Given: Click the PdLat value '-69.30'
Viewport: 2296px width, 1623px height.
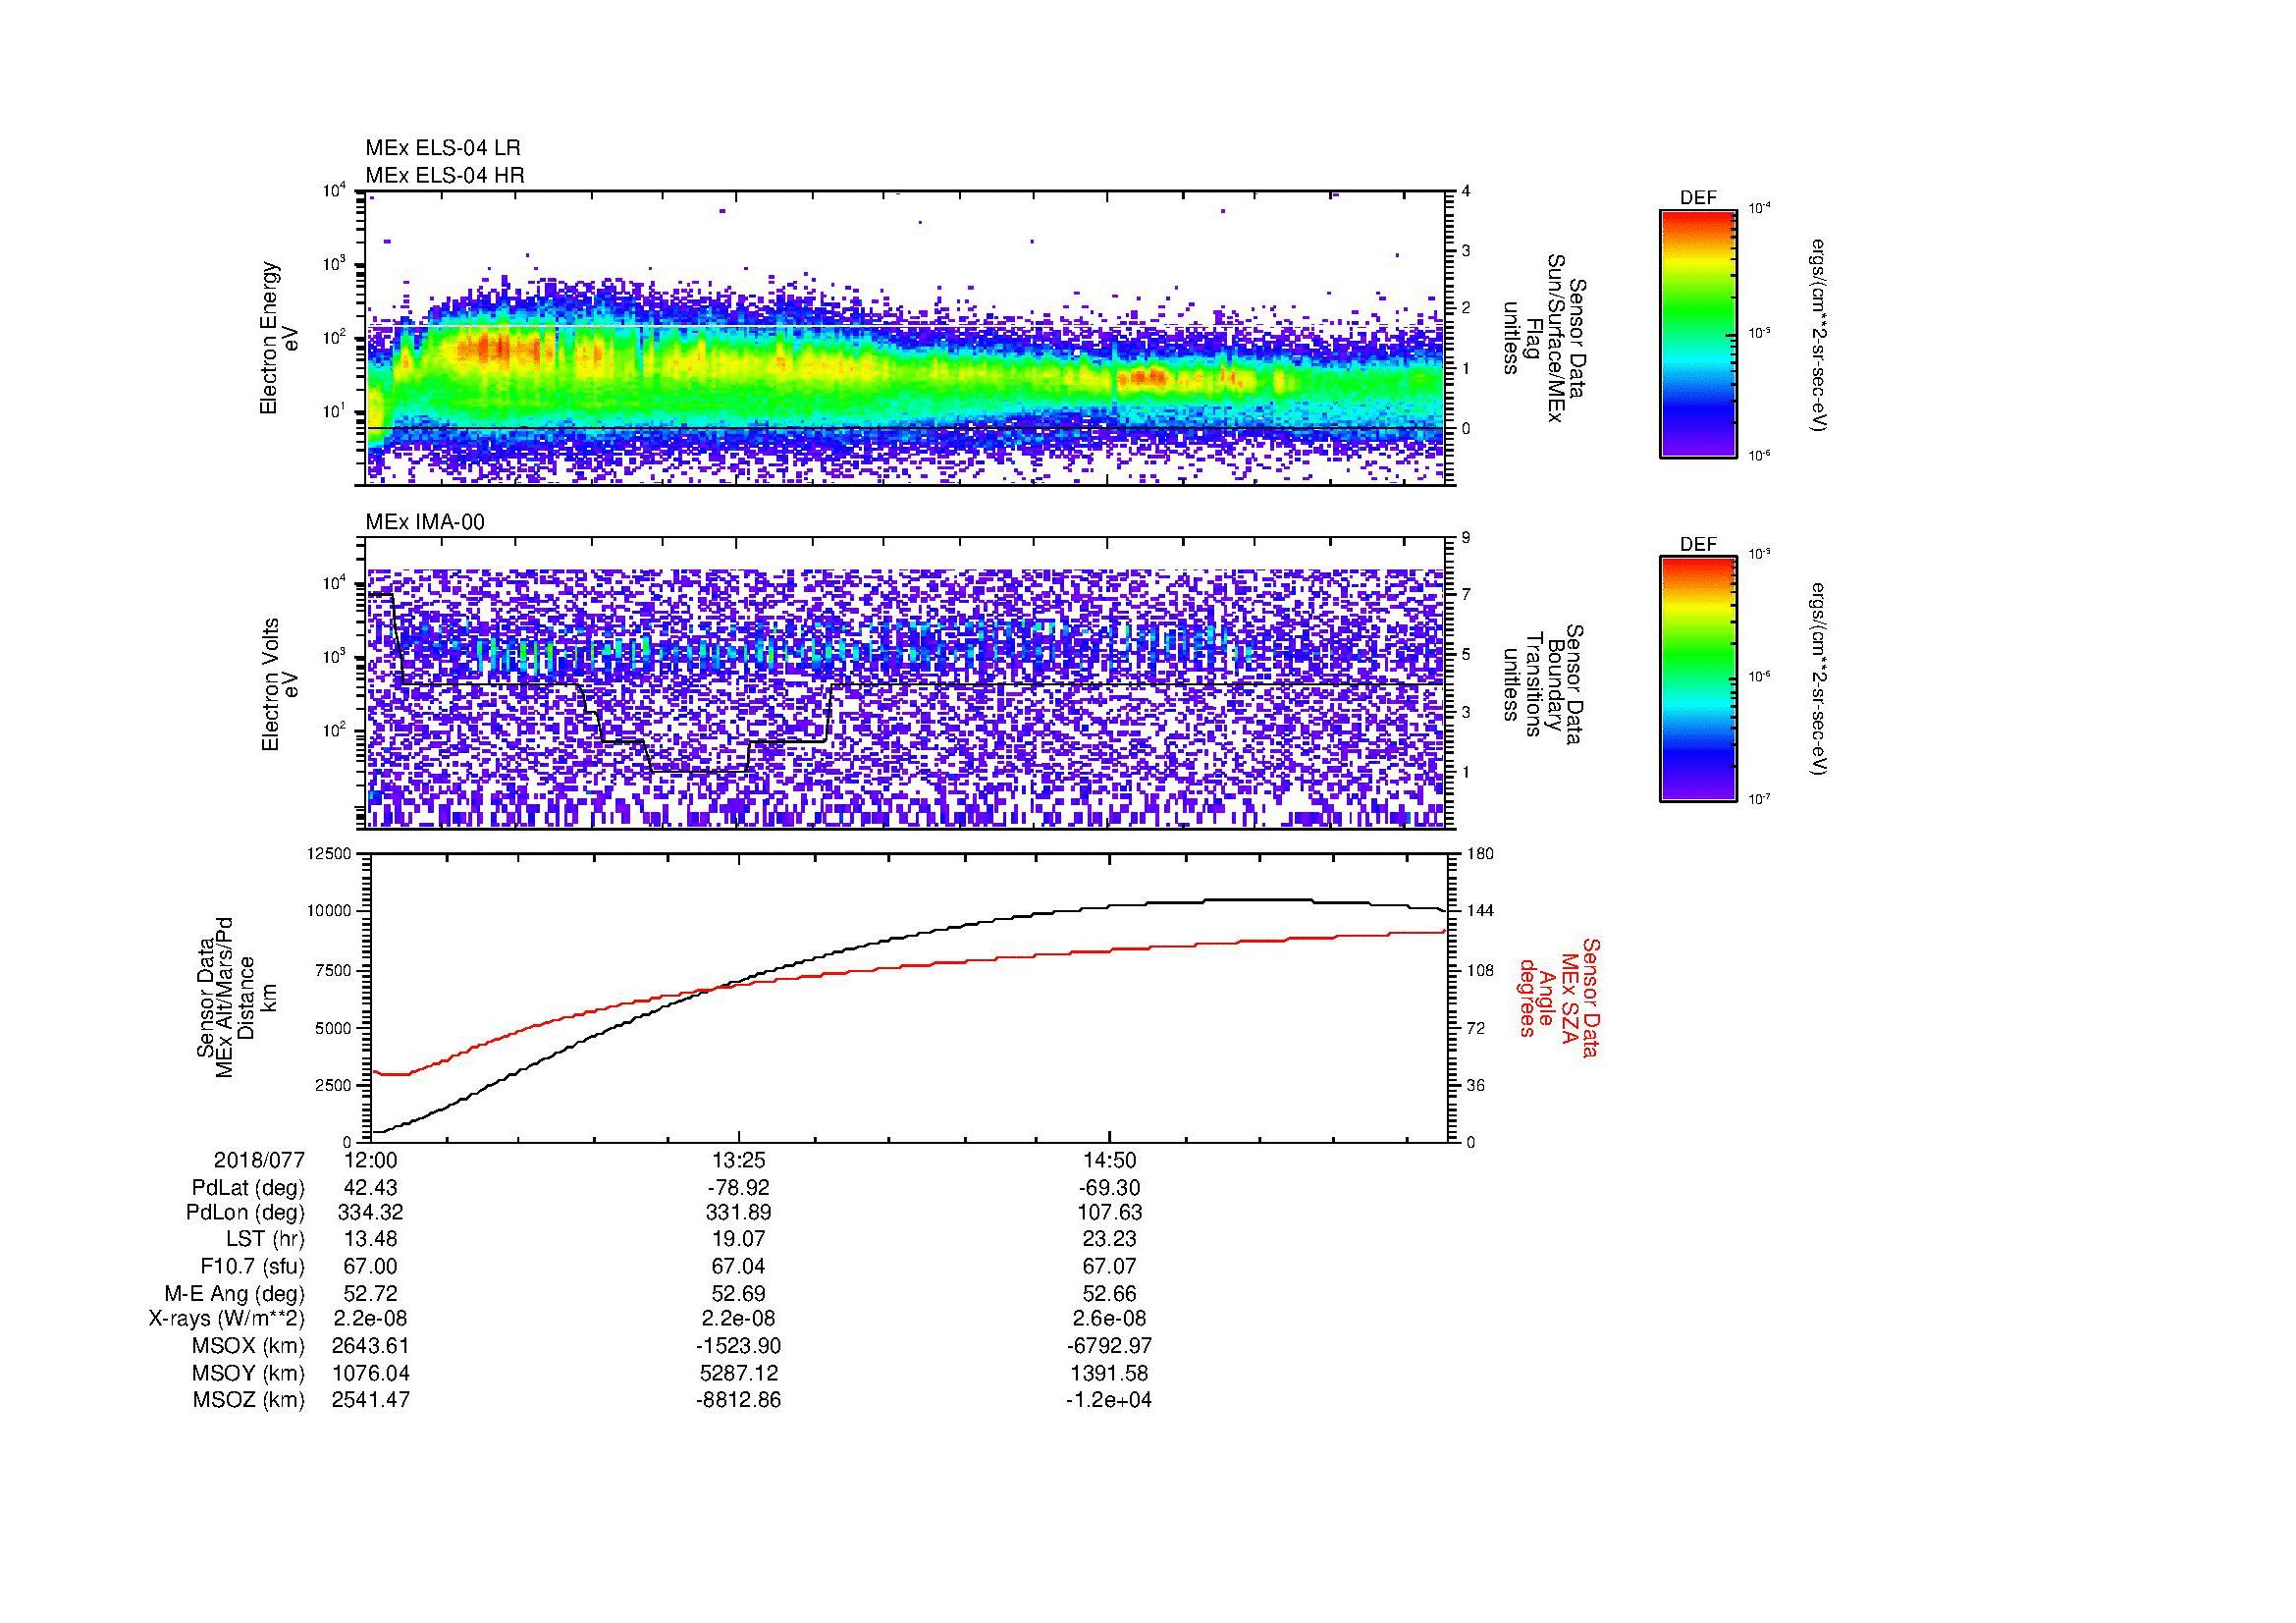Looking at the screenshot, I should 1109,1188.
